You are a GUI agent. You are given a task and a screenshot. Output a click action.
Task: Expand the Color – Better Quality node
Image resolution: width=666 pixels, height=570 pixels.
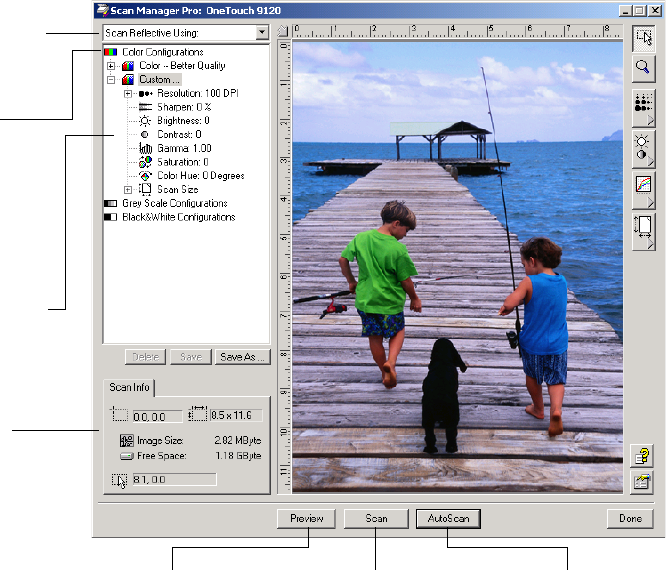coord(112,66)
